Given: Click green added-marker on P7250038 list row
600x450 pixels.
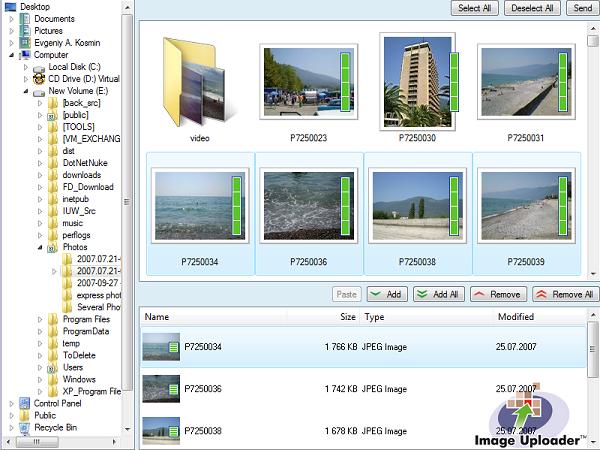Looking at the screenshot, I should [x=174, y=431].
